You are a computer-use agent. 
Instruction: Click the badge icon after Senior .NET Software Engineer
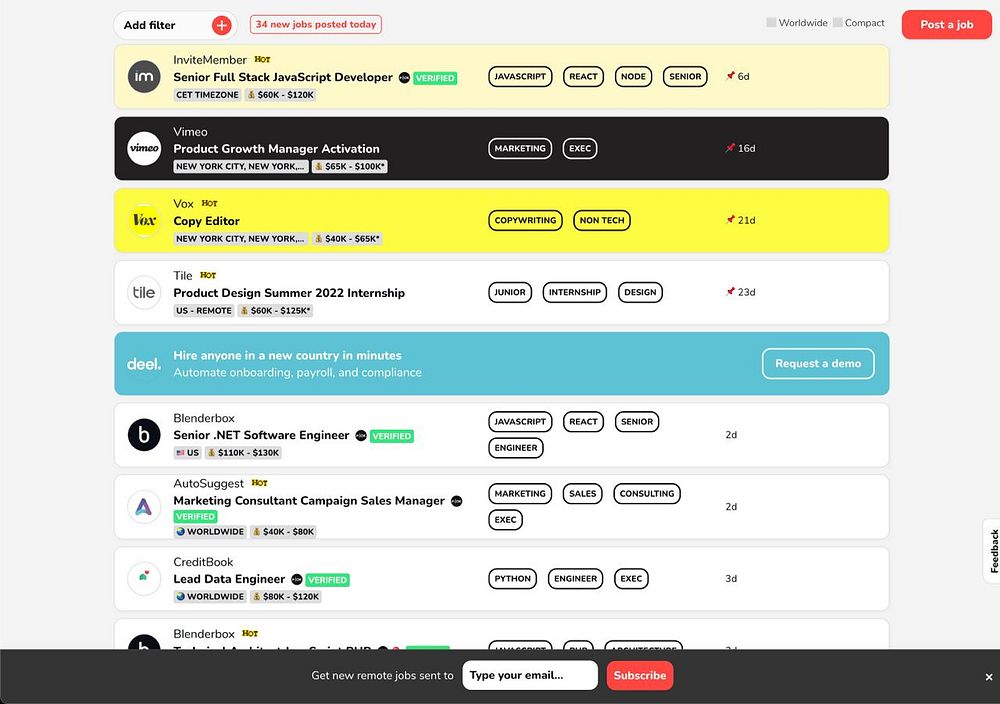(x=361, y=436)
